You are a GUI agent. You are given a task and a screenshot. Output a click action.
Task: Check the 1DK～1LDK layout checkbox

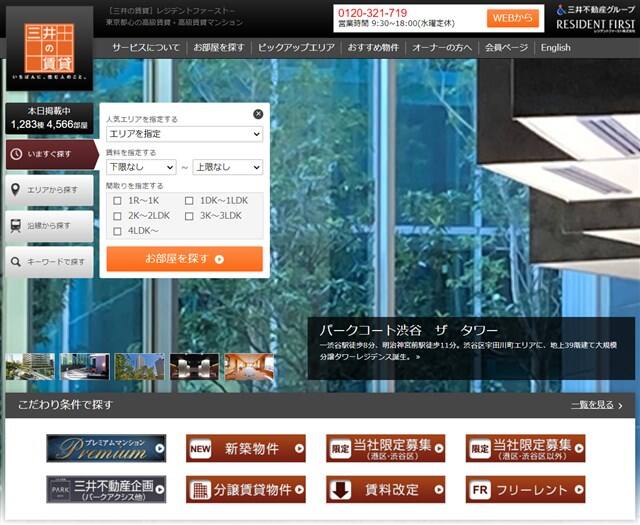click(189, 201)
